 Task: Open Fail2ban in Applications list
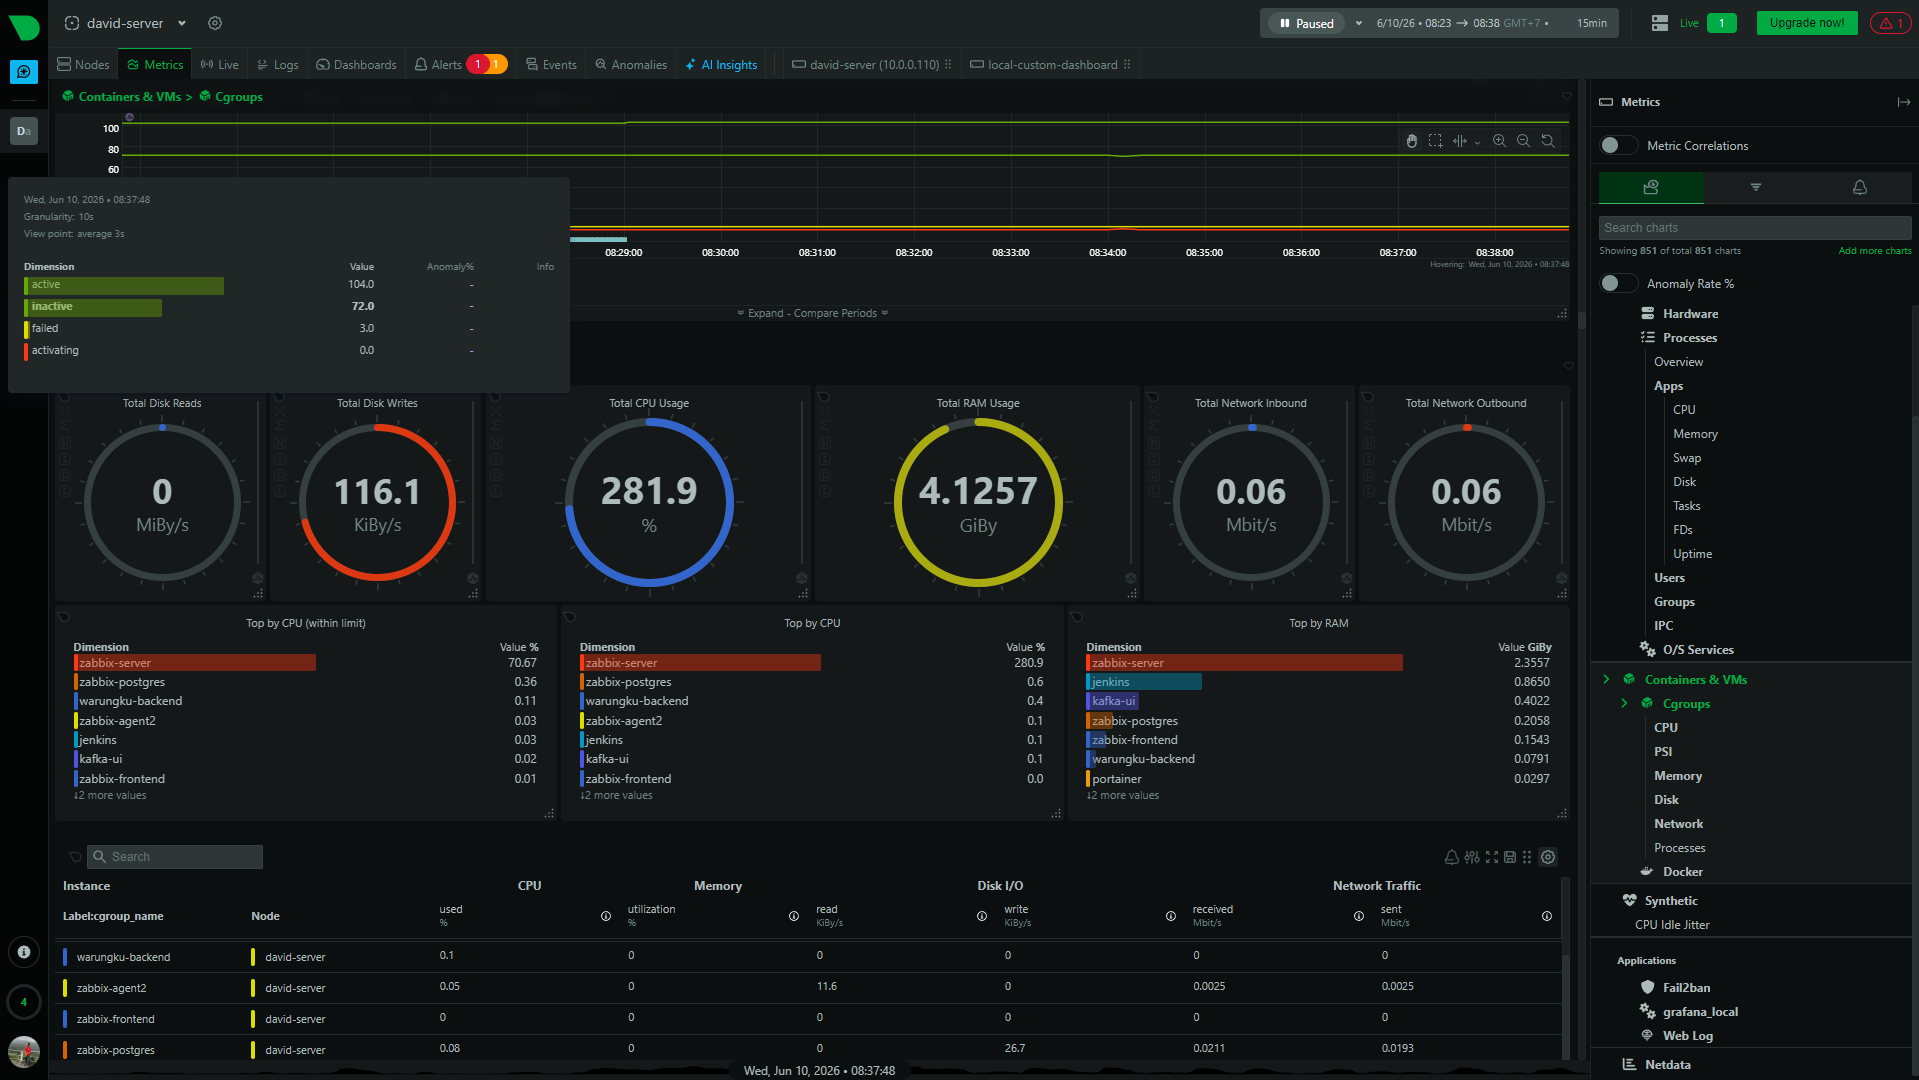pyautogui.click(x=1686, y=988)
